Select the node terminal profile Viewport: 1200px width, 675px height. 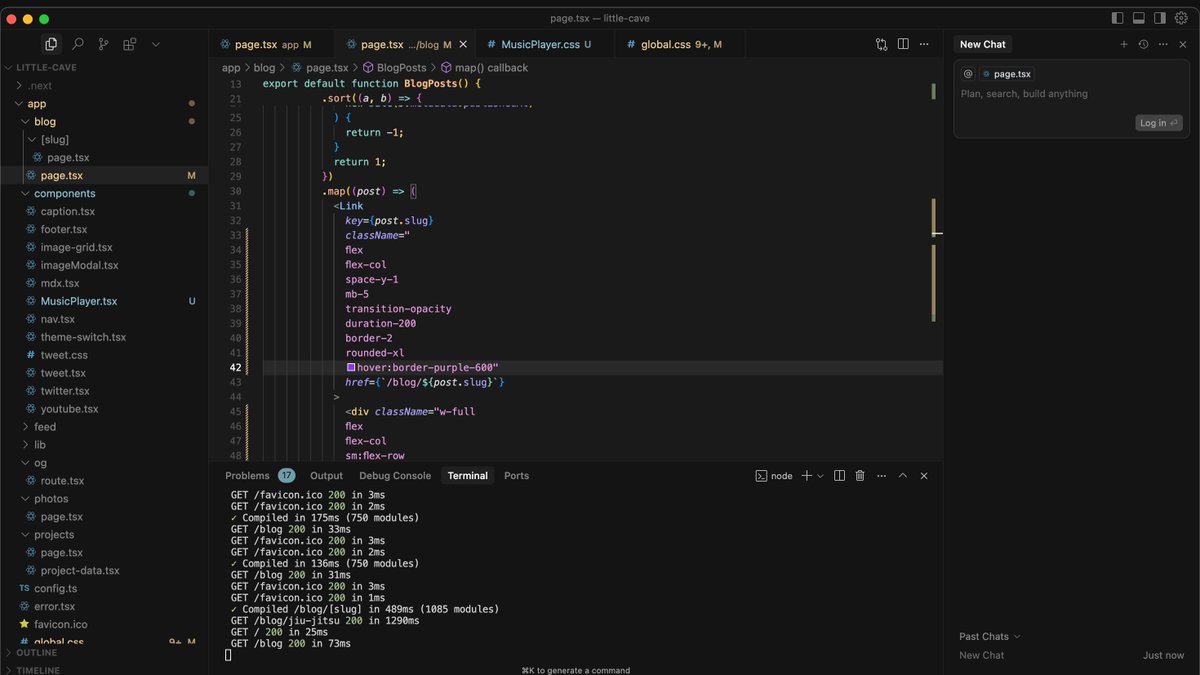pyautogui.click(x=774, y=476)
